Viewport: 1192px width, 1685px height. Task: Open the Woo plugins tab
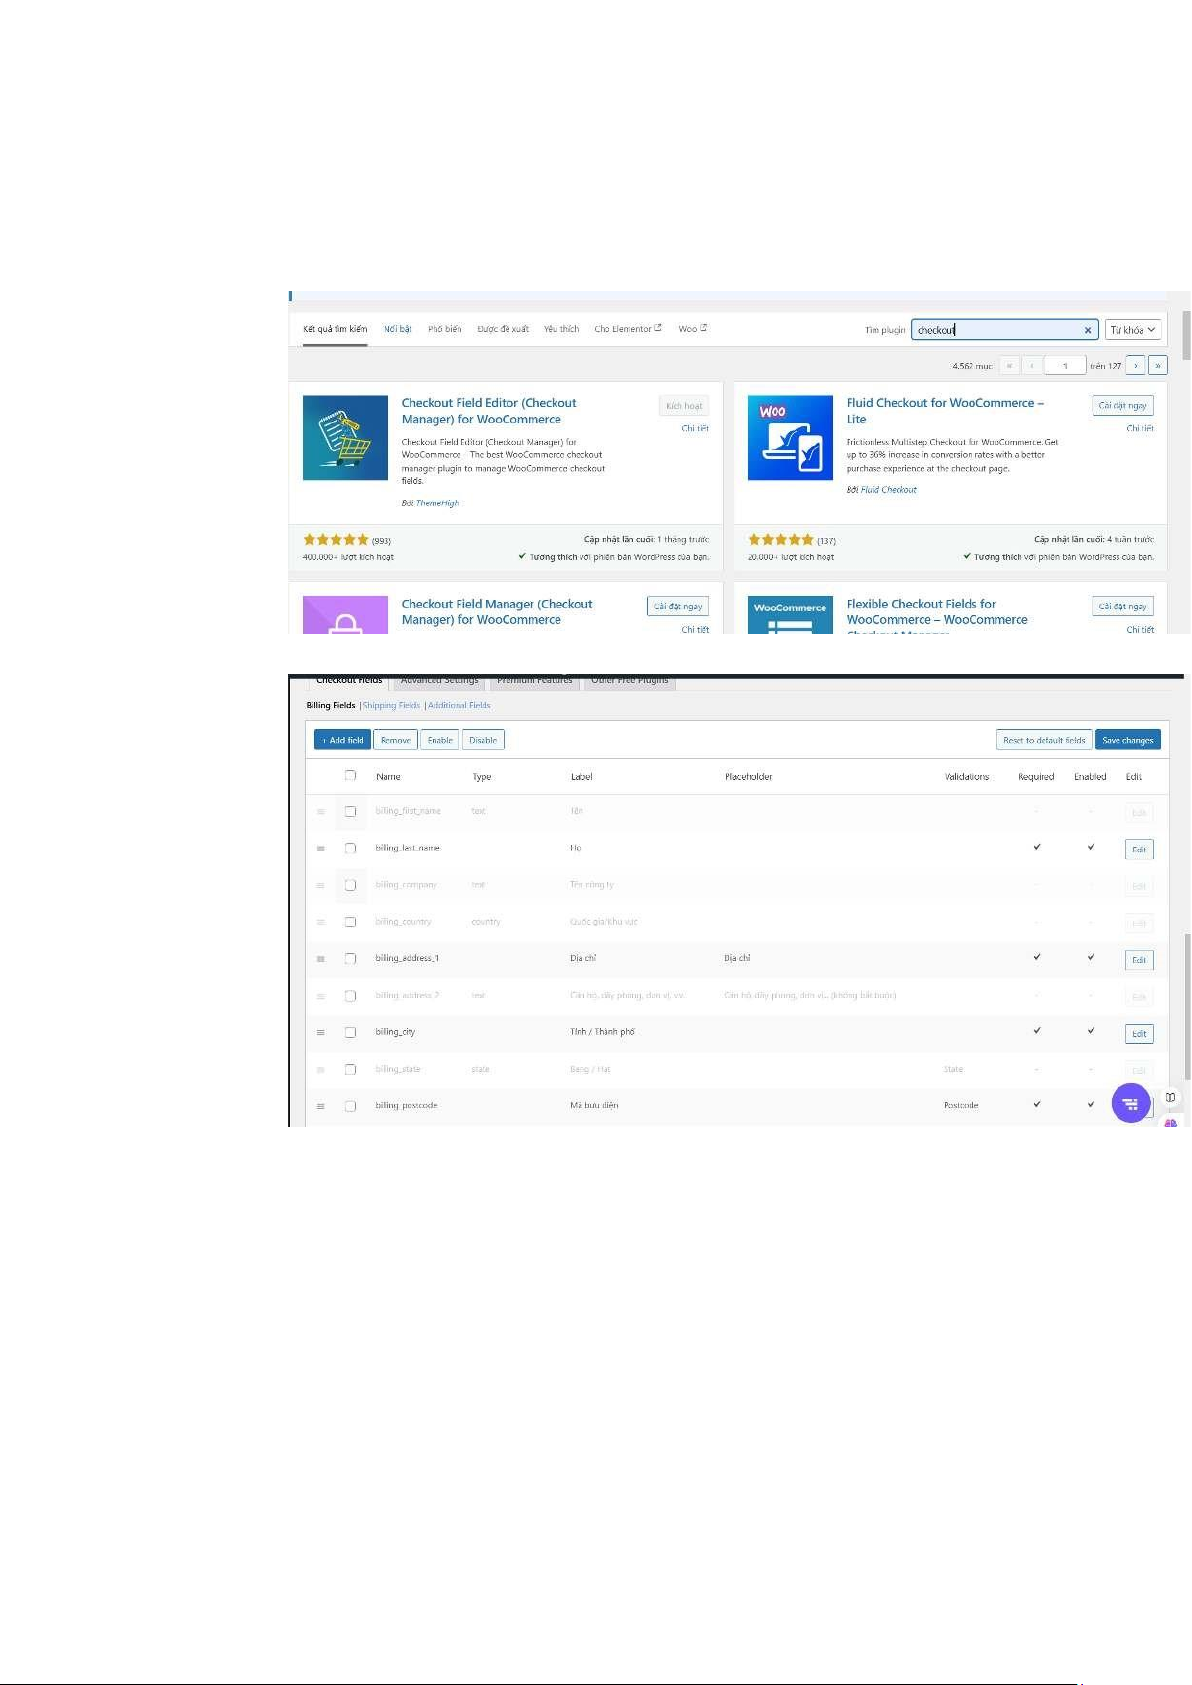click(692, 329)
